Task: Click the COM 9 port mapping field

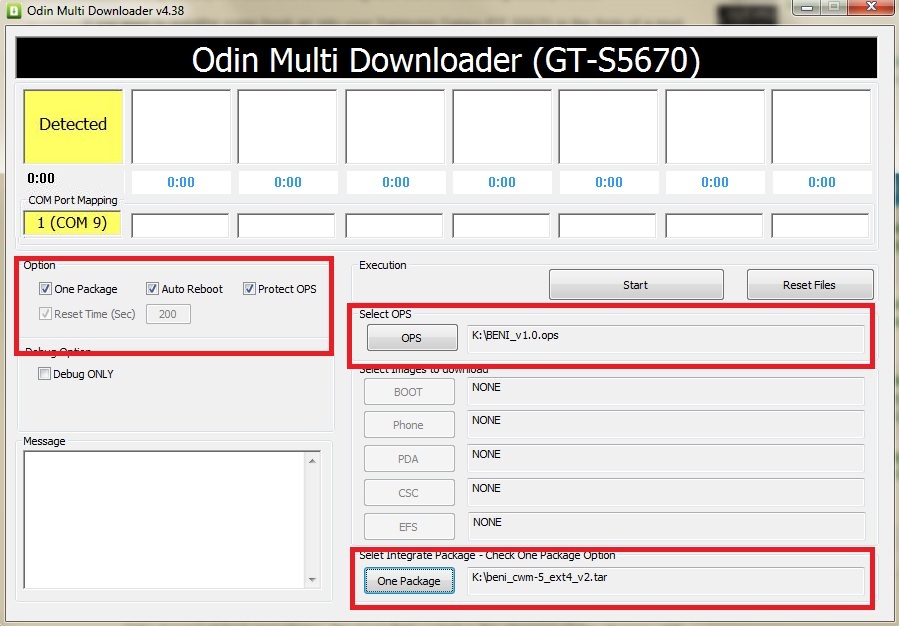Action: pos(72,223)
